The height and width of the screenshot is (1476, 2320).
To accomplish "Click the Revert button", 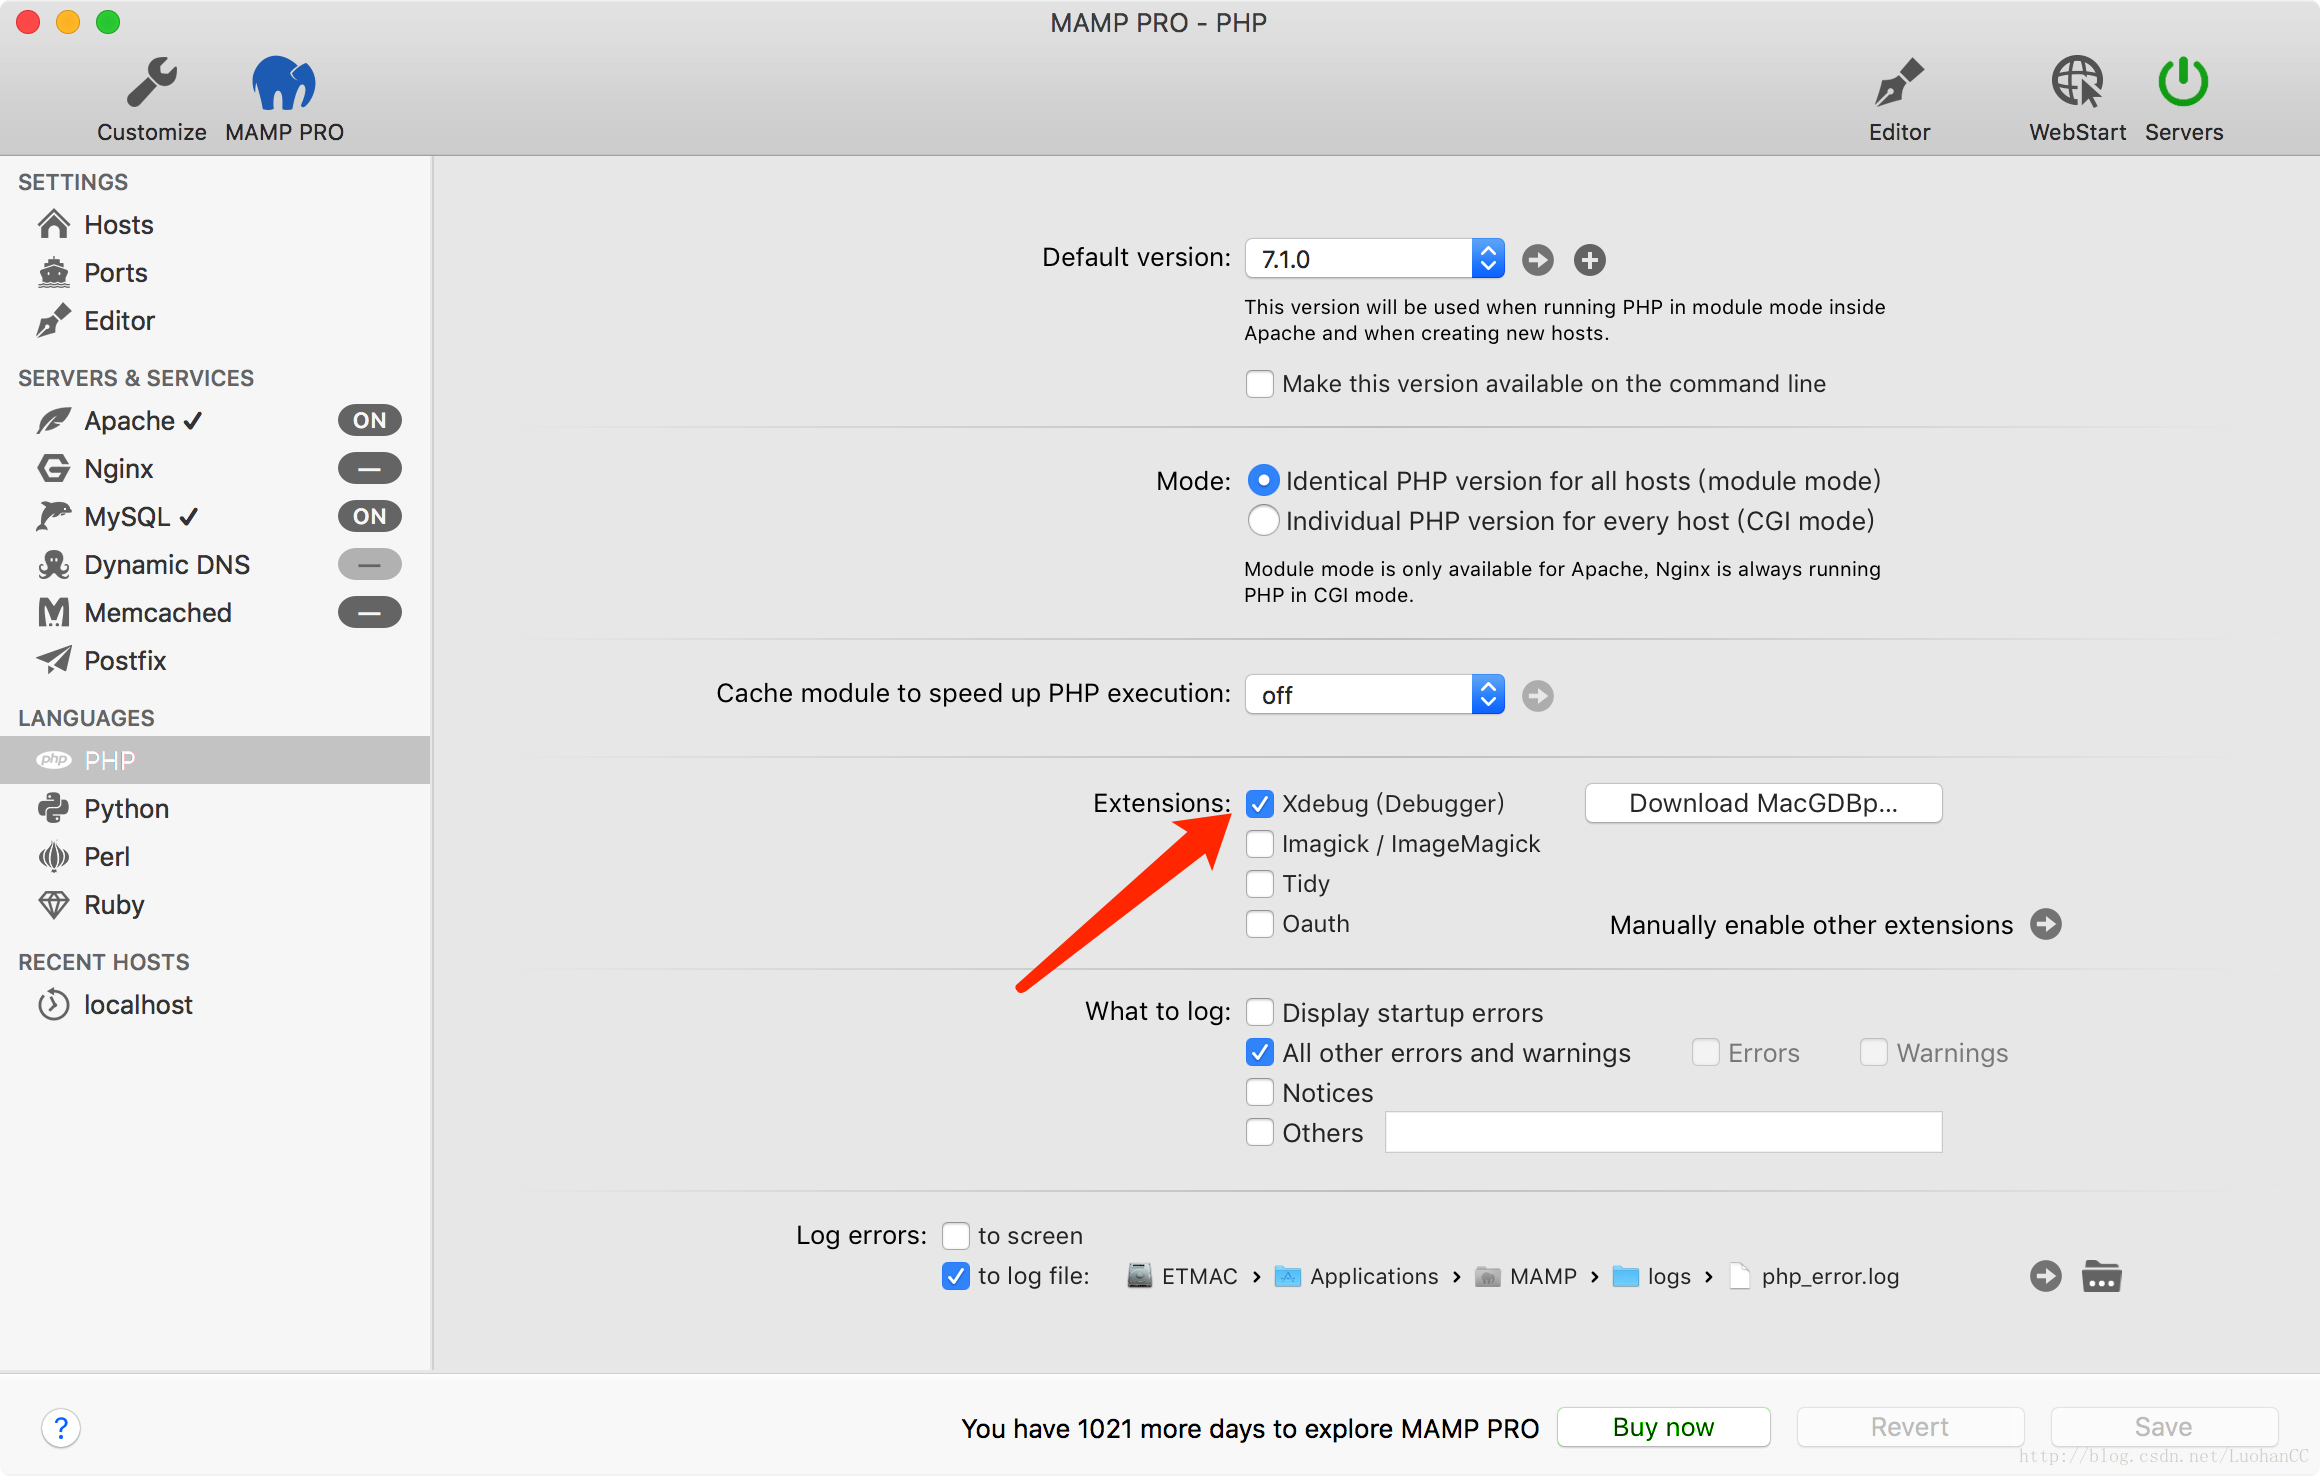I will [x=1909, y=1427].
